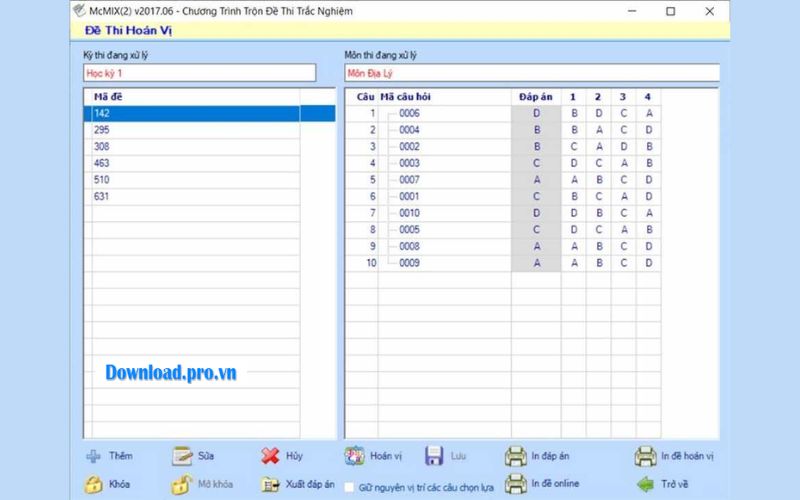The width and height of the screenshot is (800, 500).
Task: Select question code 0009 tree row
Action: (x=409, y=263)
